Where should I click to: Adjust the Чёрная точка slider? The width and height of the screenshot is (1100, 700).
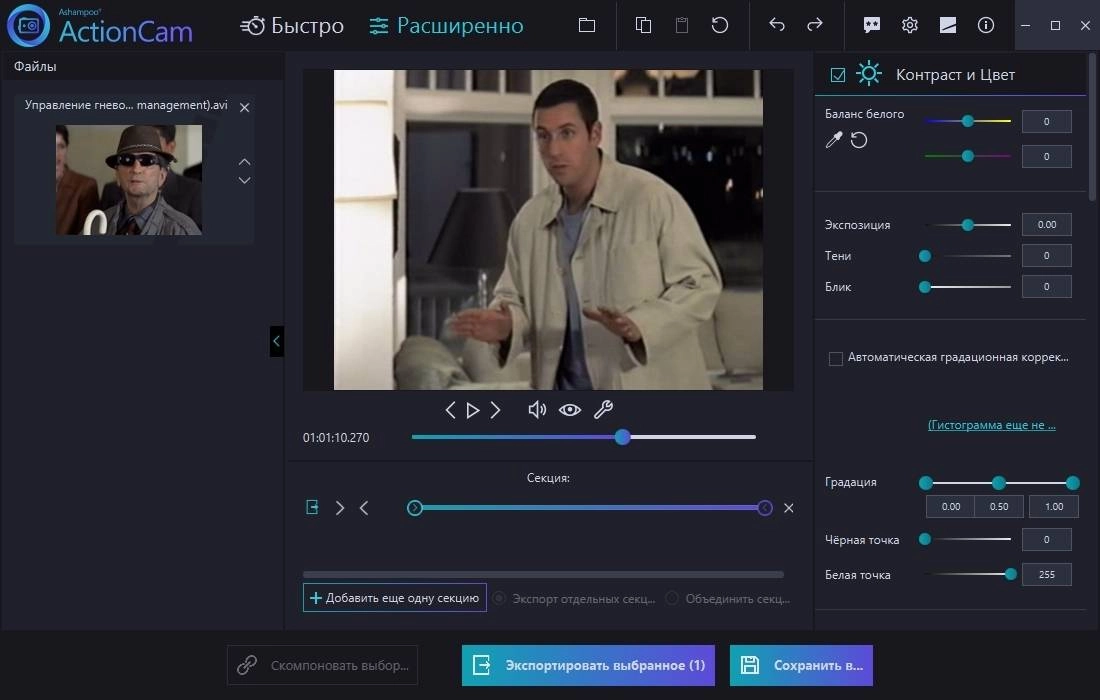coord(967,539)
